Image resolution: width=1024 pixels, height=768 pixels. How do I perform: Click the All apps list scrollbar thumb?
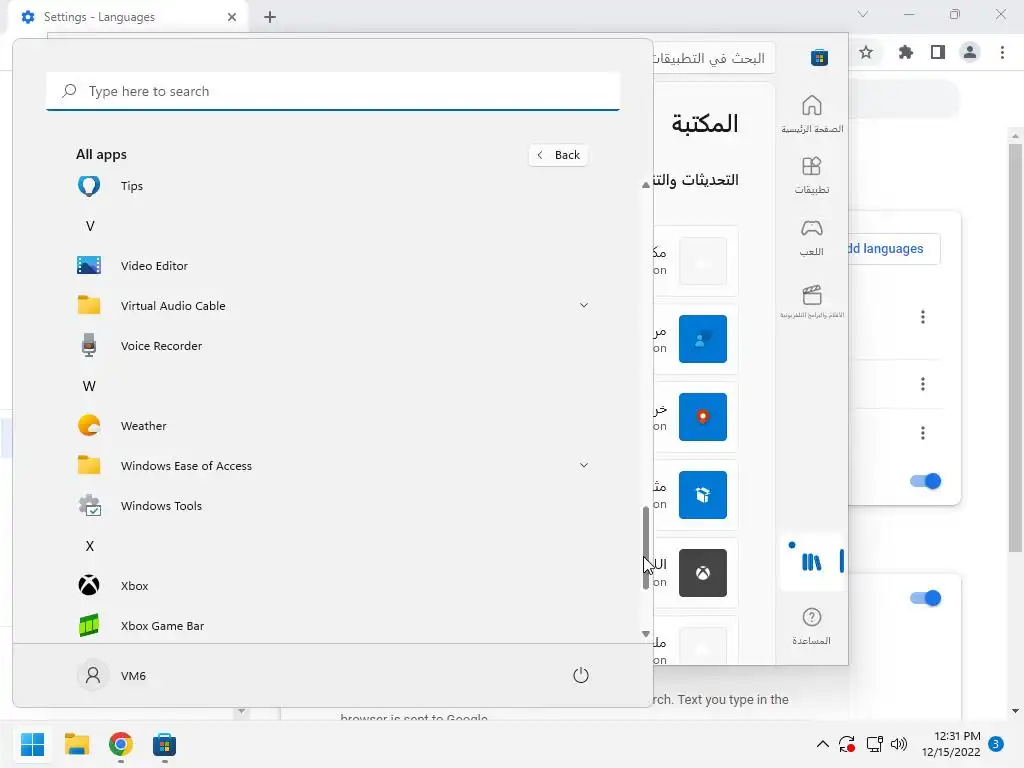[646, 548]
